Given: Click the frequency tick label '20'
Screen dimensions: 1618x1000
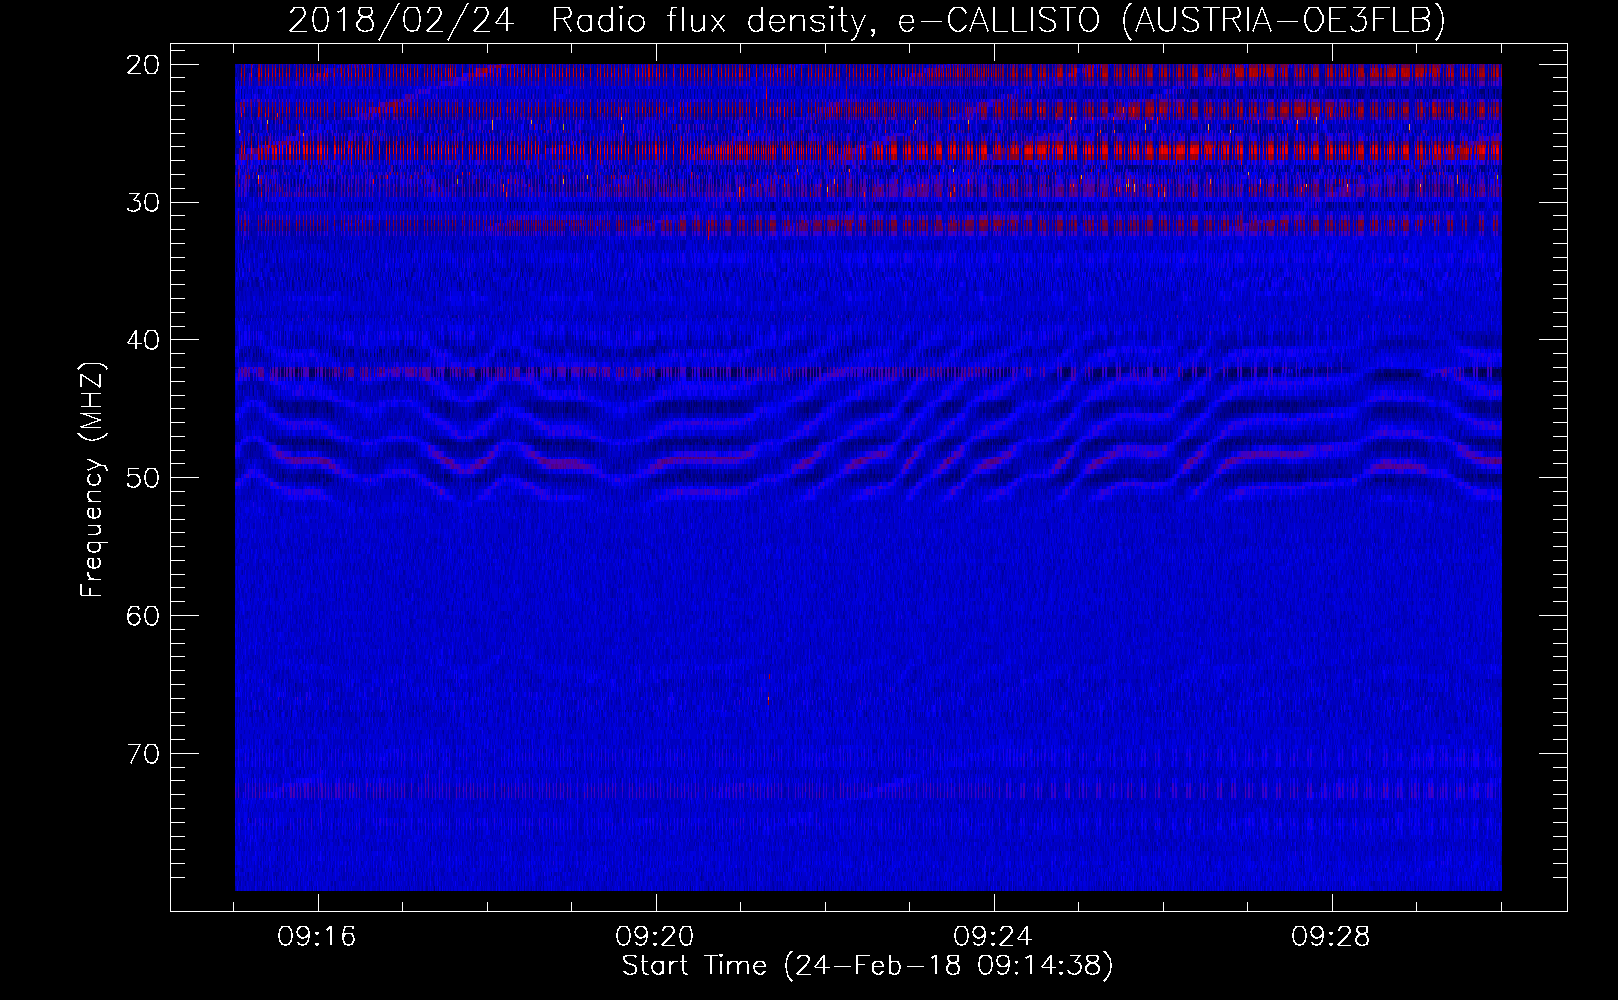Looking at the screenshot, I should point(143,65).
